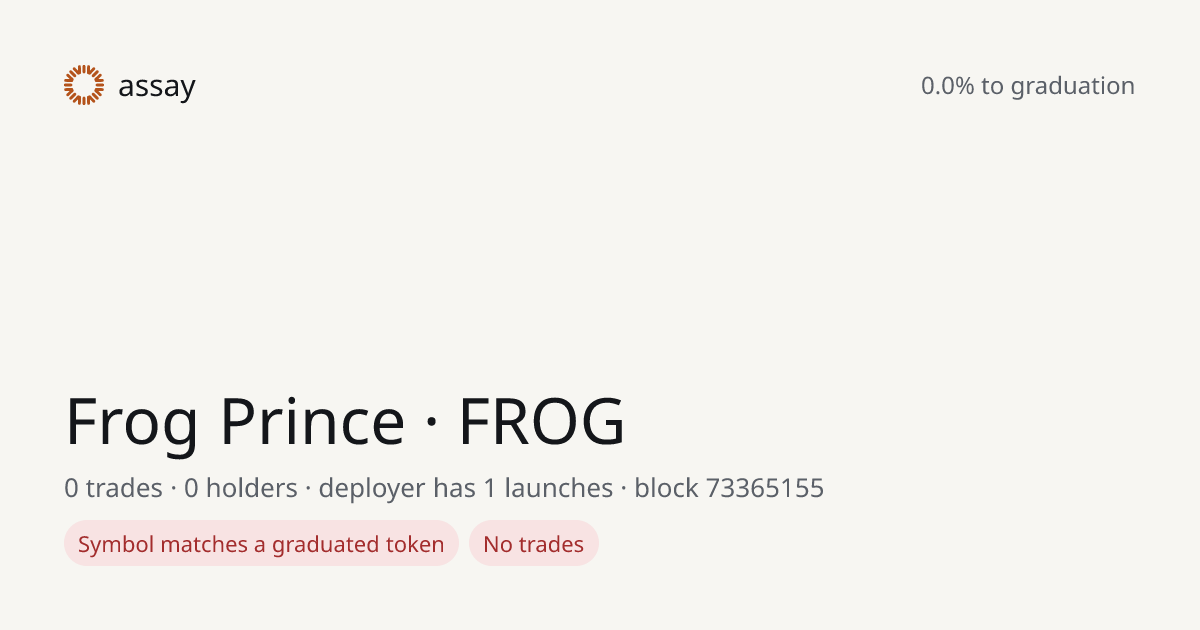
Task: Click the assay sunburst logo icon
Action: (84, 85)
